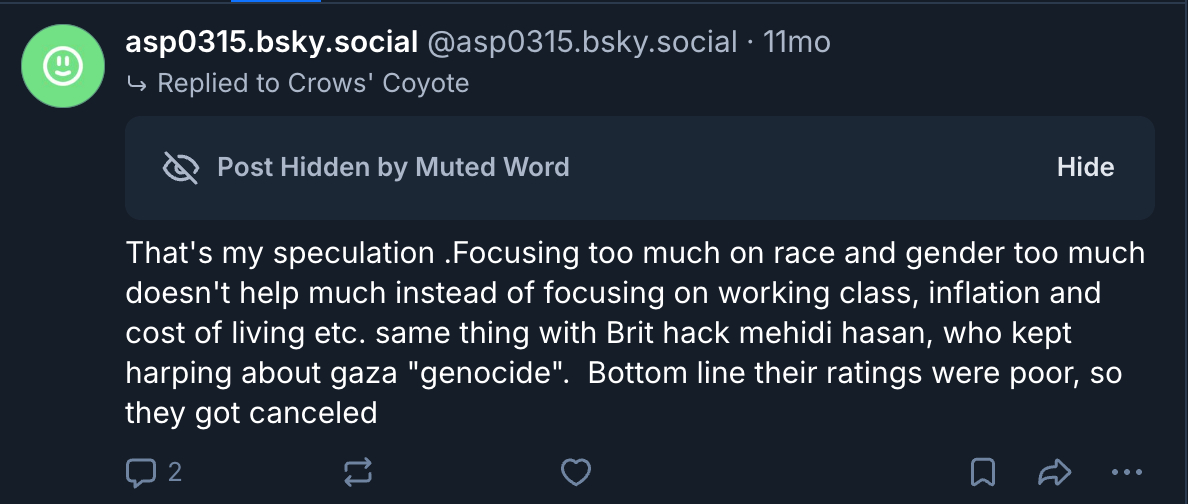Screen dimensions: 1188x504
Task: Bookmark this post by asp0315
Action: (983, 472)
